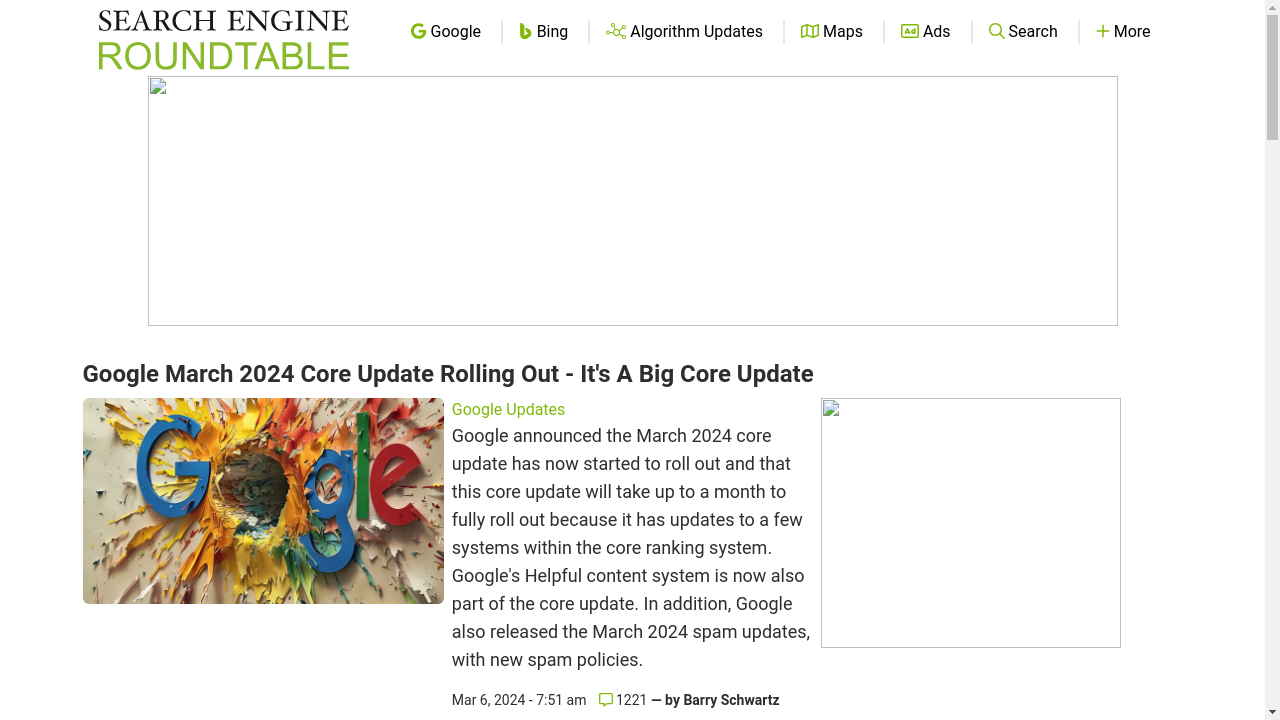Open the March 2024 Core Update headline

[x=448, y=374]
